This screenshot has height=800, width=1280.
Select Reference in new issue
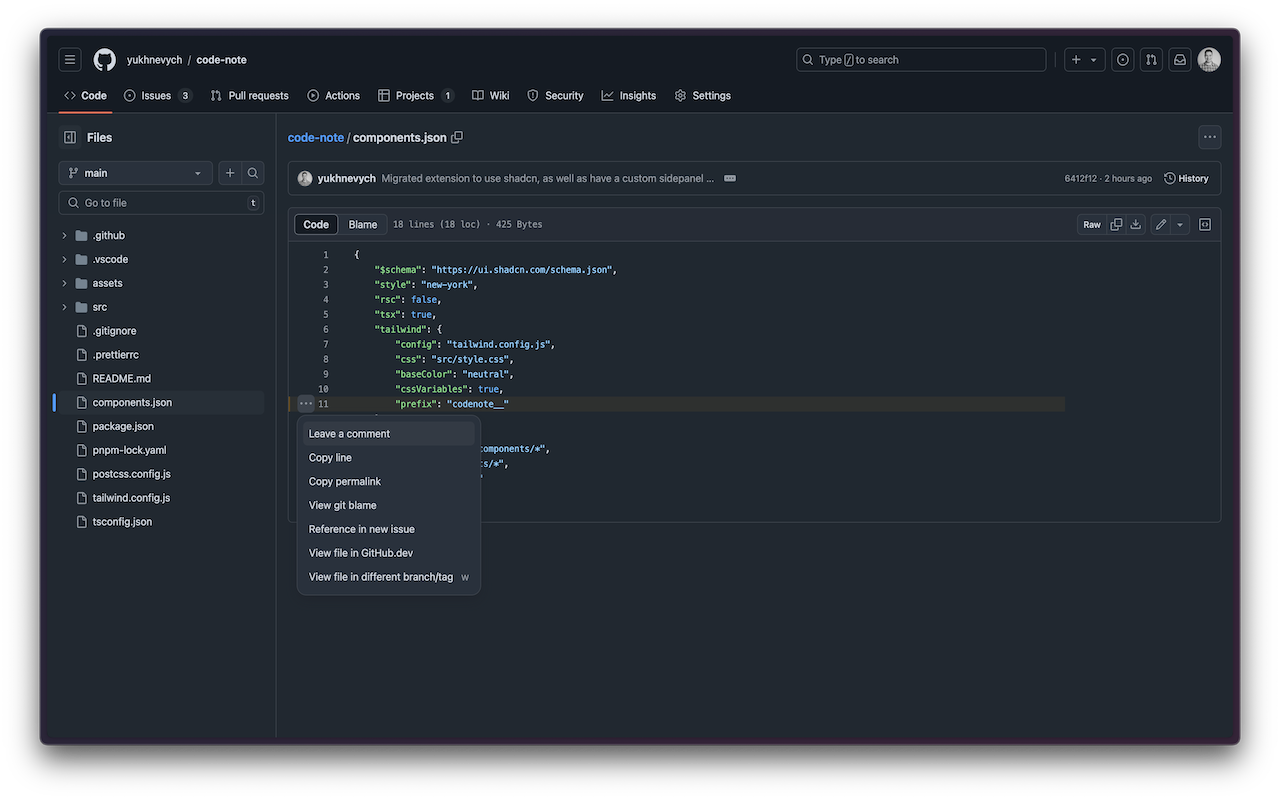(x=389, y=529)
